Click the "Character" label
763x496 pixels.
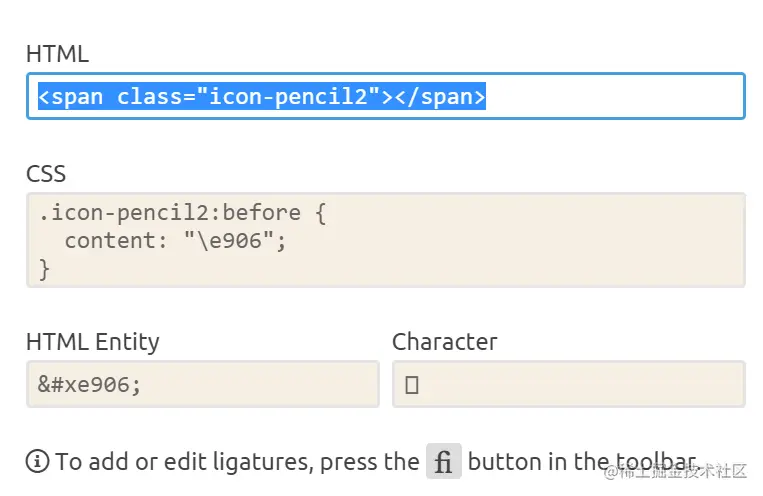click(x=444, y=342)
